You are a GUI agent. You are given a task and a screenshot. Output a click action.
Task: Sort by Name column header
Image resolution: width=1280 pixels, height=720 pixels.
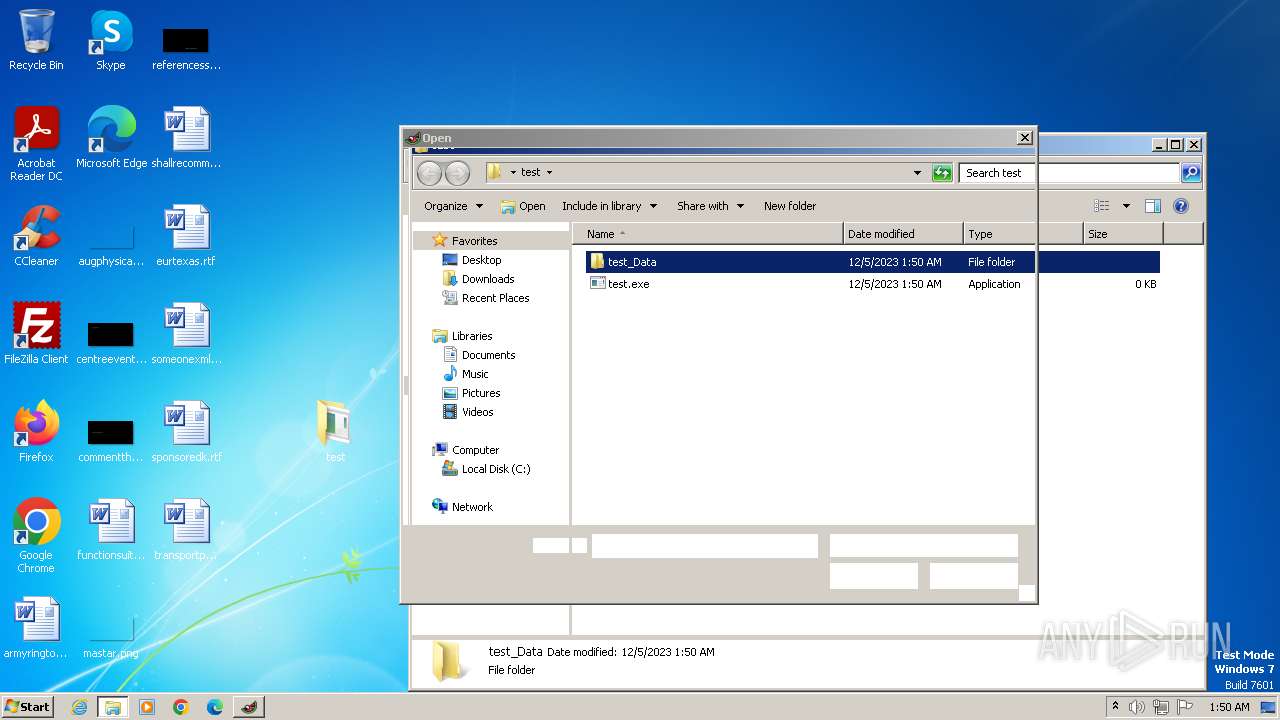pos(707,234)
